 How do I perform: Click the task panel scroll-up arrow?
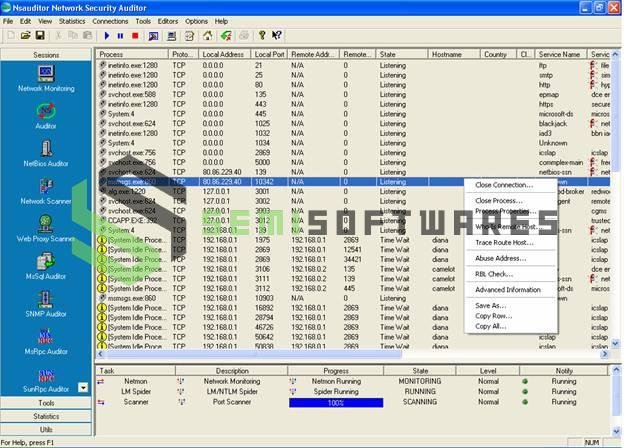[616, 370]
